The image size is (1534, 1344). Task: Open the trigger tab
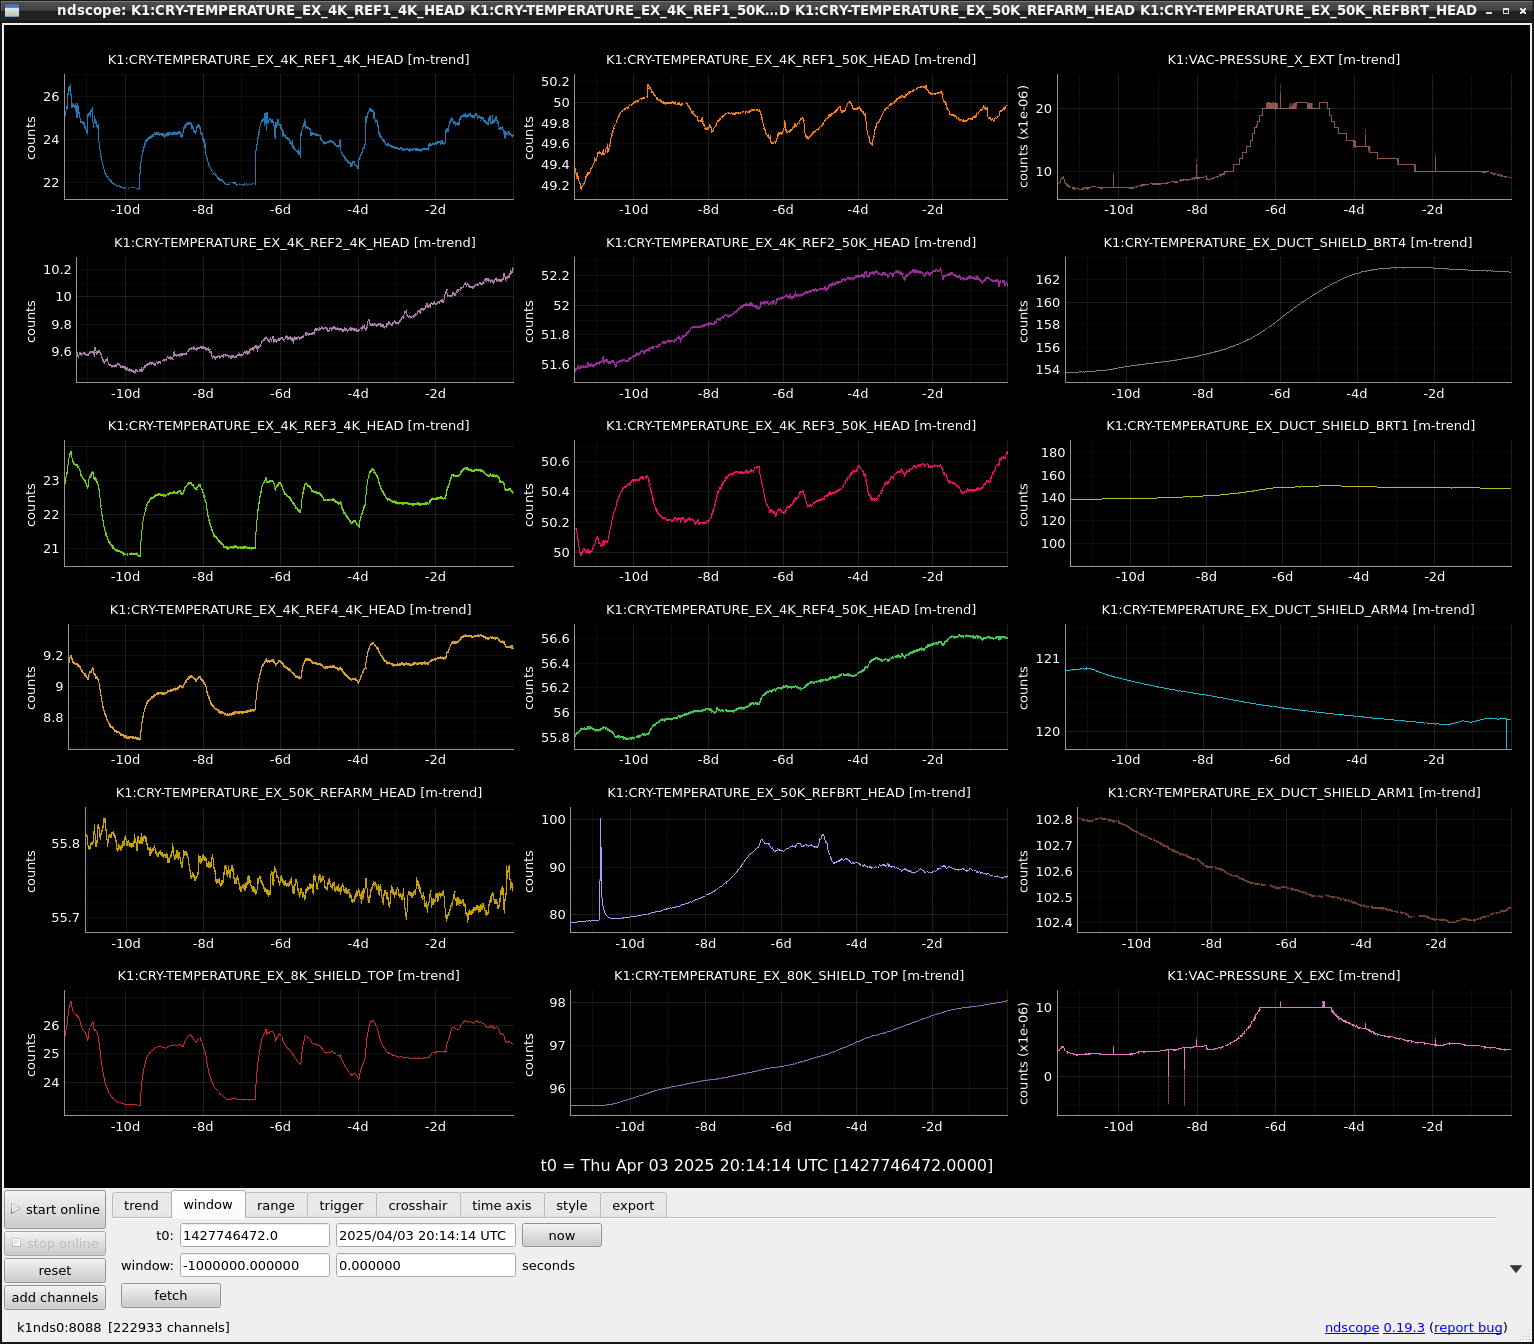tap(341, 1205)
